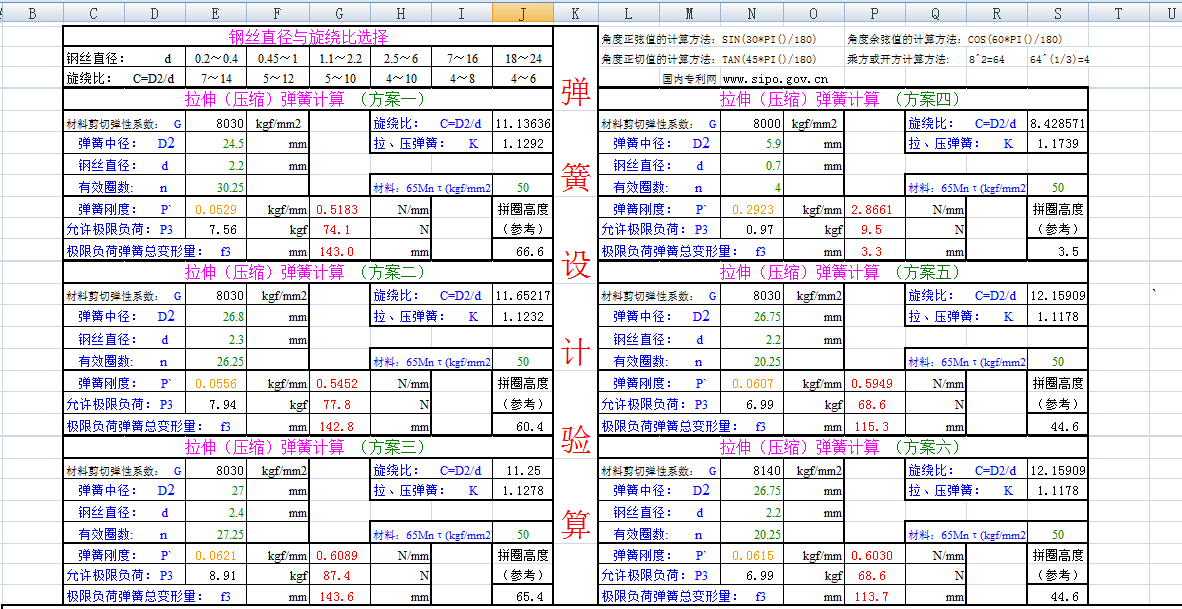Select the deformation value 115.3

874,427
